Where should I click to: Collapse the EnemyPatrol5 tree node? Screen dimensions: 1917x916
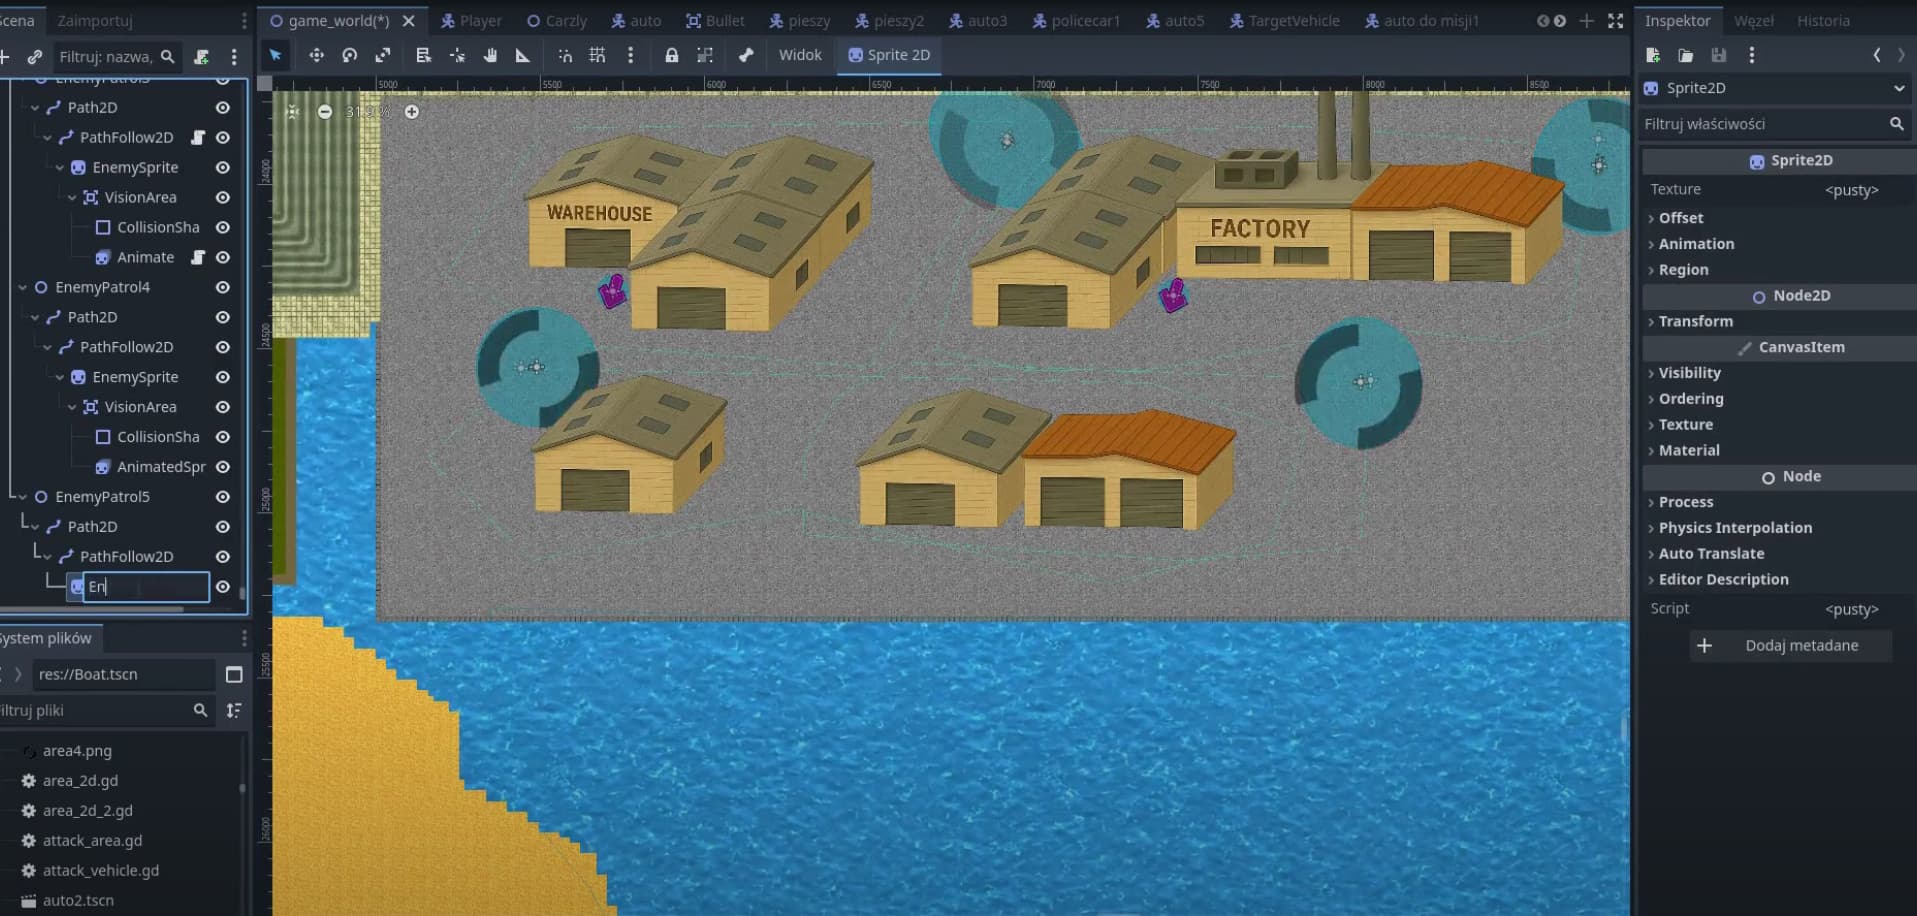(22, 497)
